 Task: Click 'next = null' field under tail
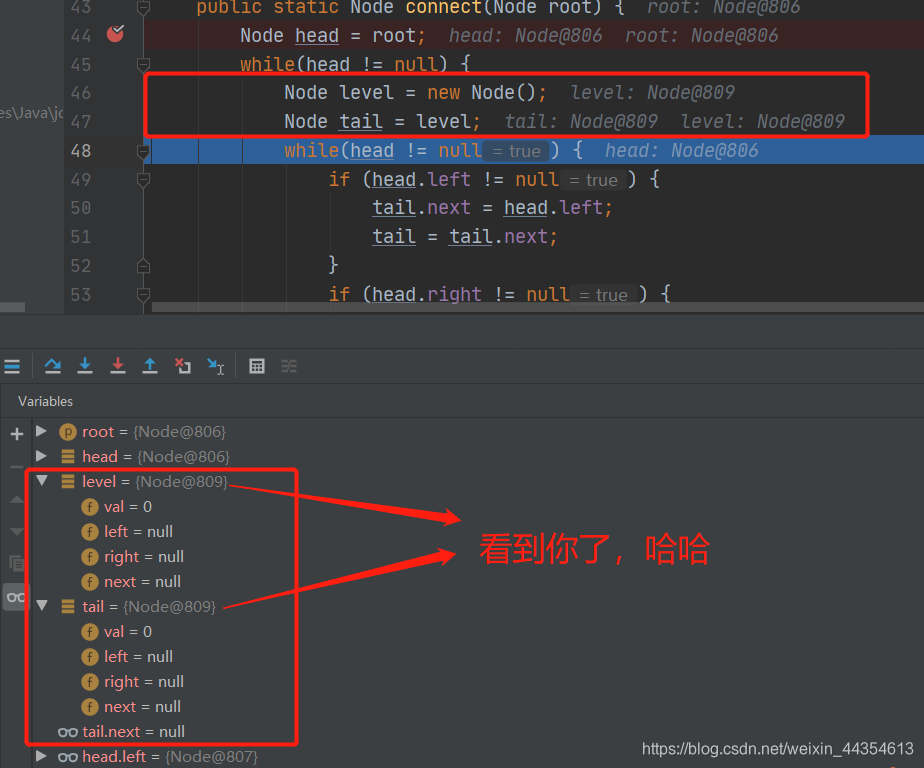[x=131, y=707]
